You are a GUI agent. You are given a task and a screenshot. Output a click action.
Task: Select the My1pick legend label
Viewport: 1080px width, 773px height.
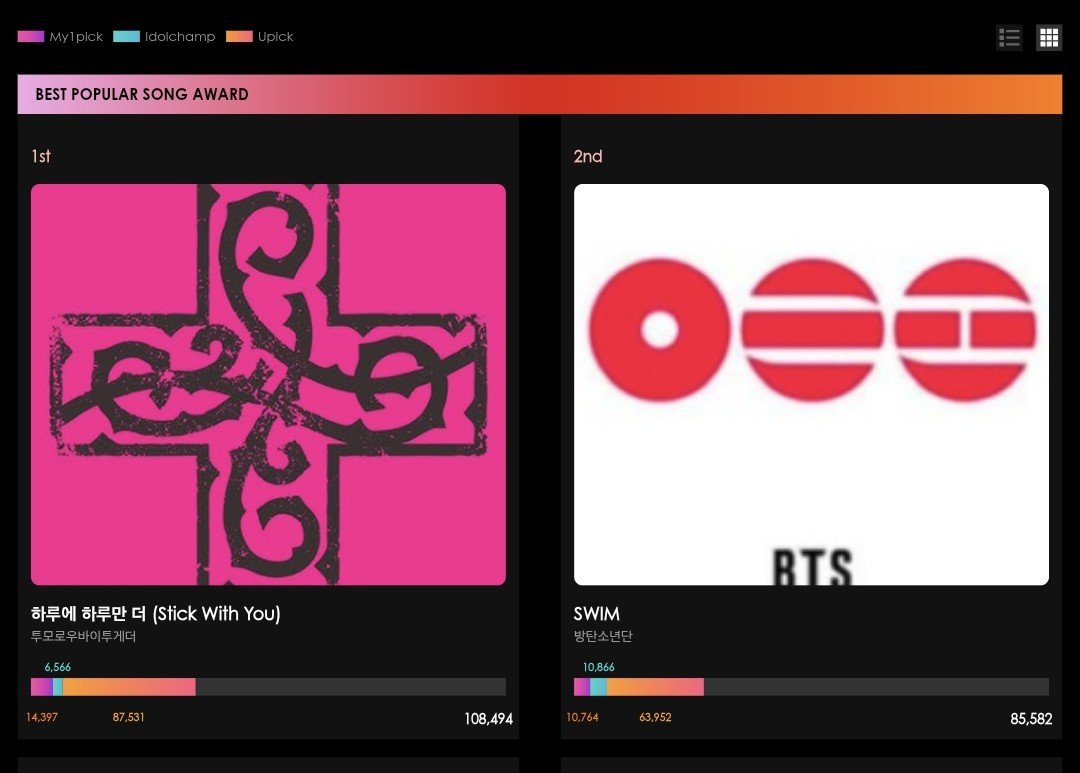[76, 37]
